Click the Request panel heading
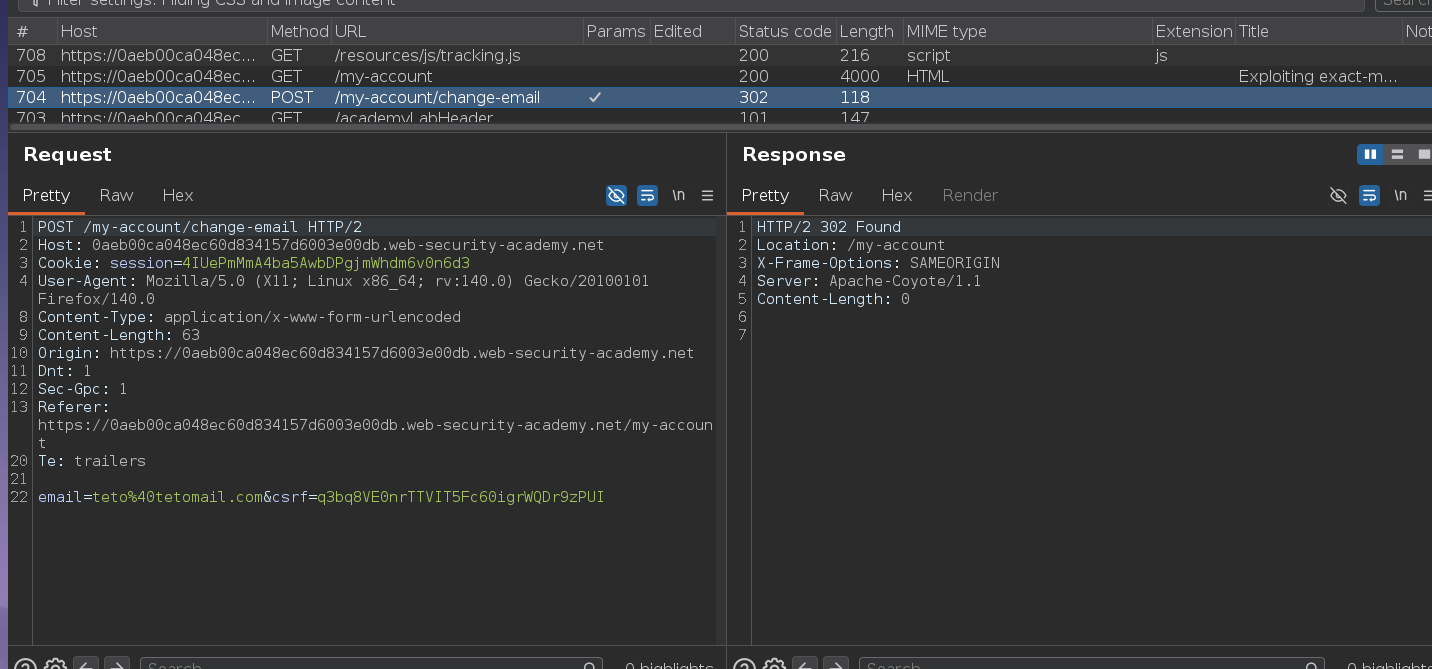The height and width of the screenshot is (669, 1432). (67, 154)
